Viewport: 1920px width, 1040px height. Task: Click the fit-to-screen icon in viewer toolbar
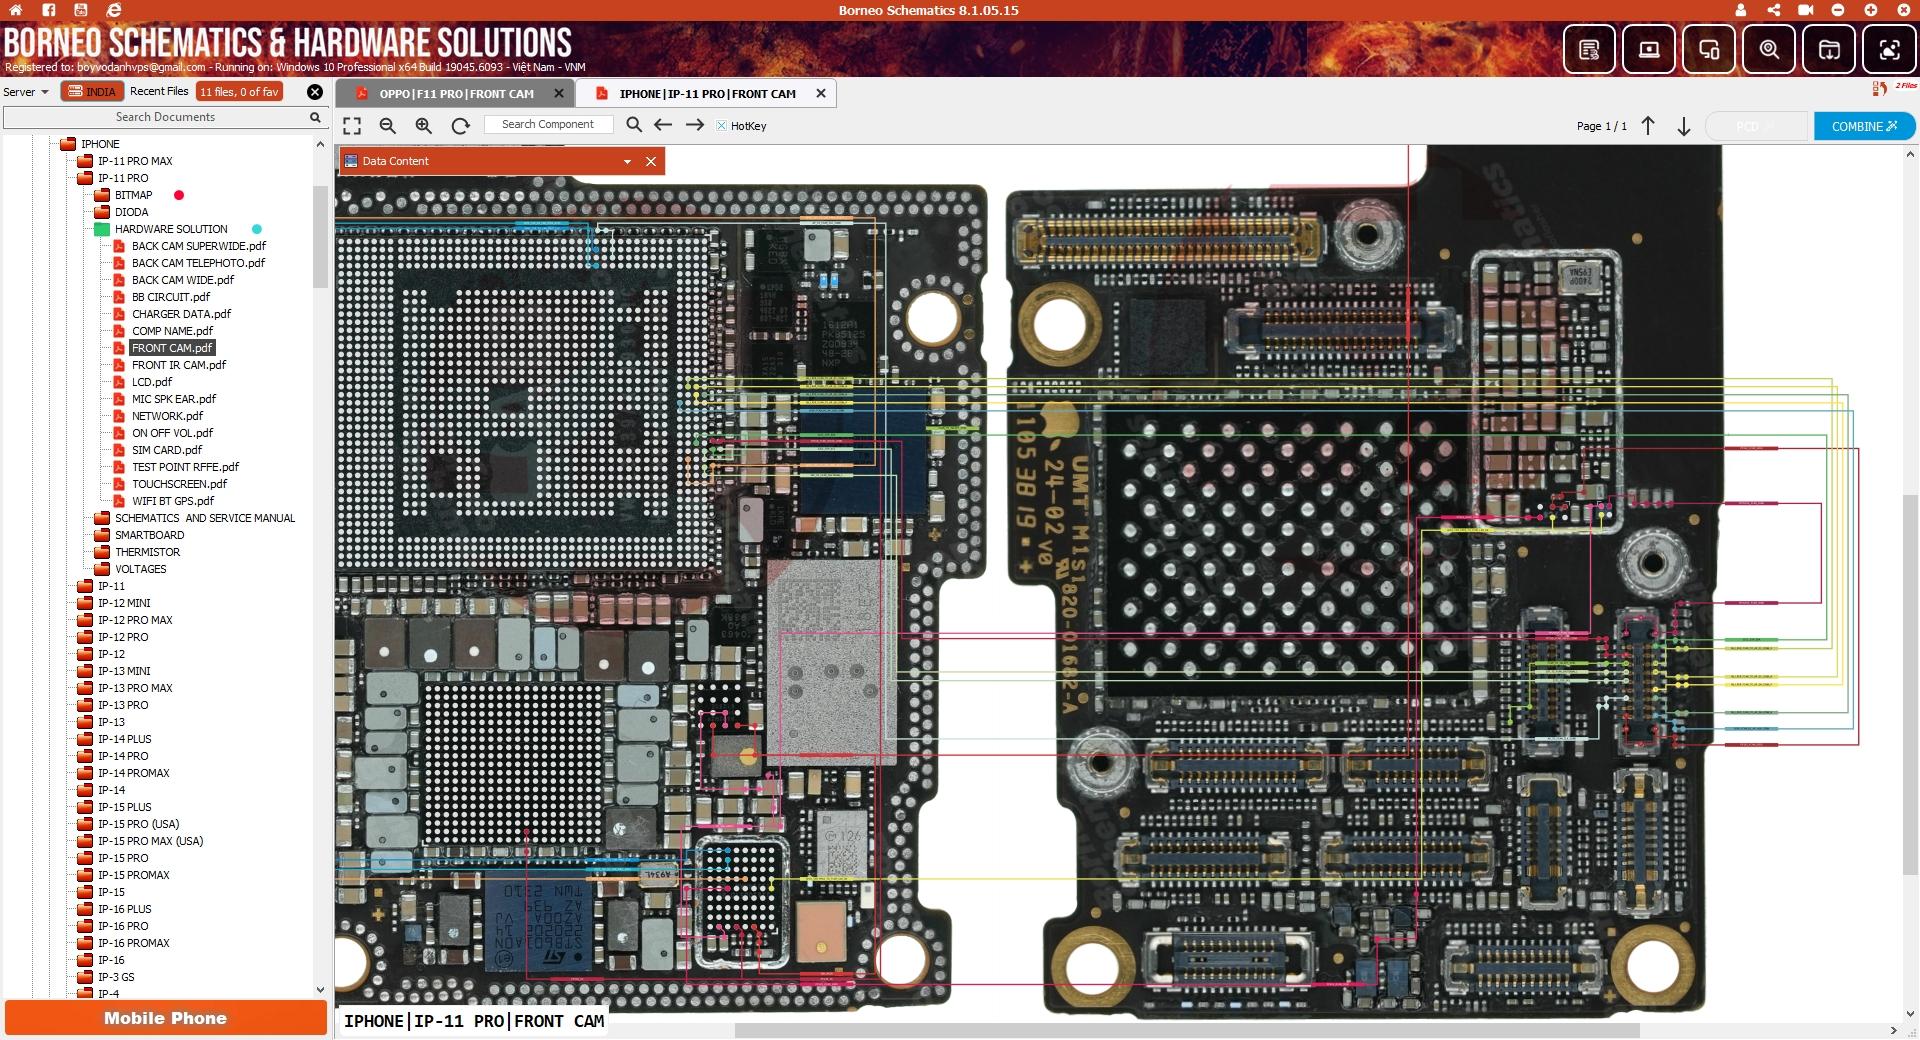click(352, 125)
